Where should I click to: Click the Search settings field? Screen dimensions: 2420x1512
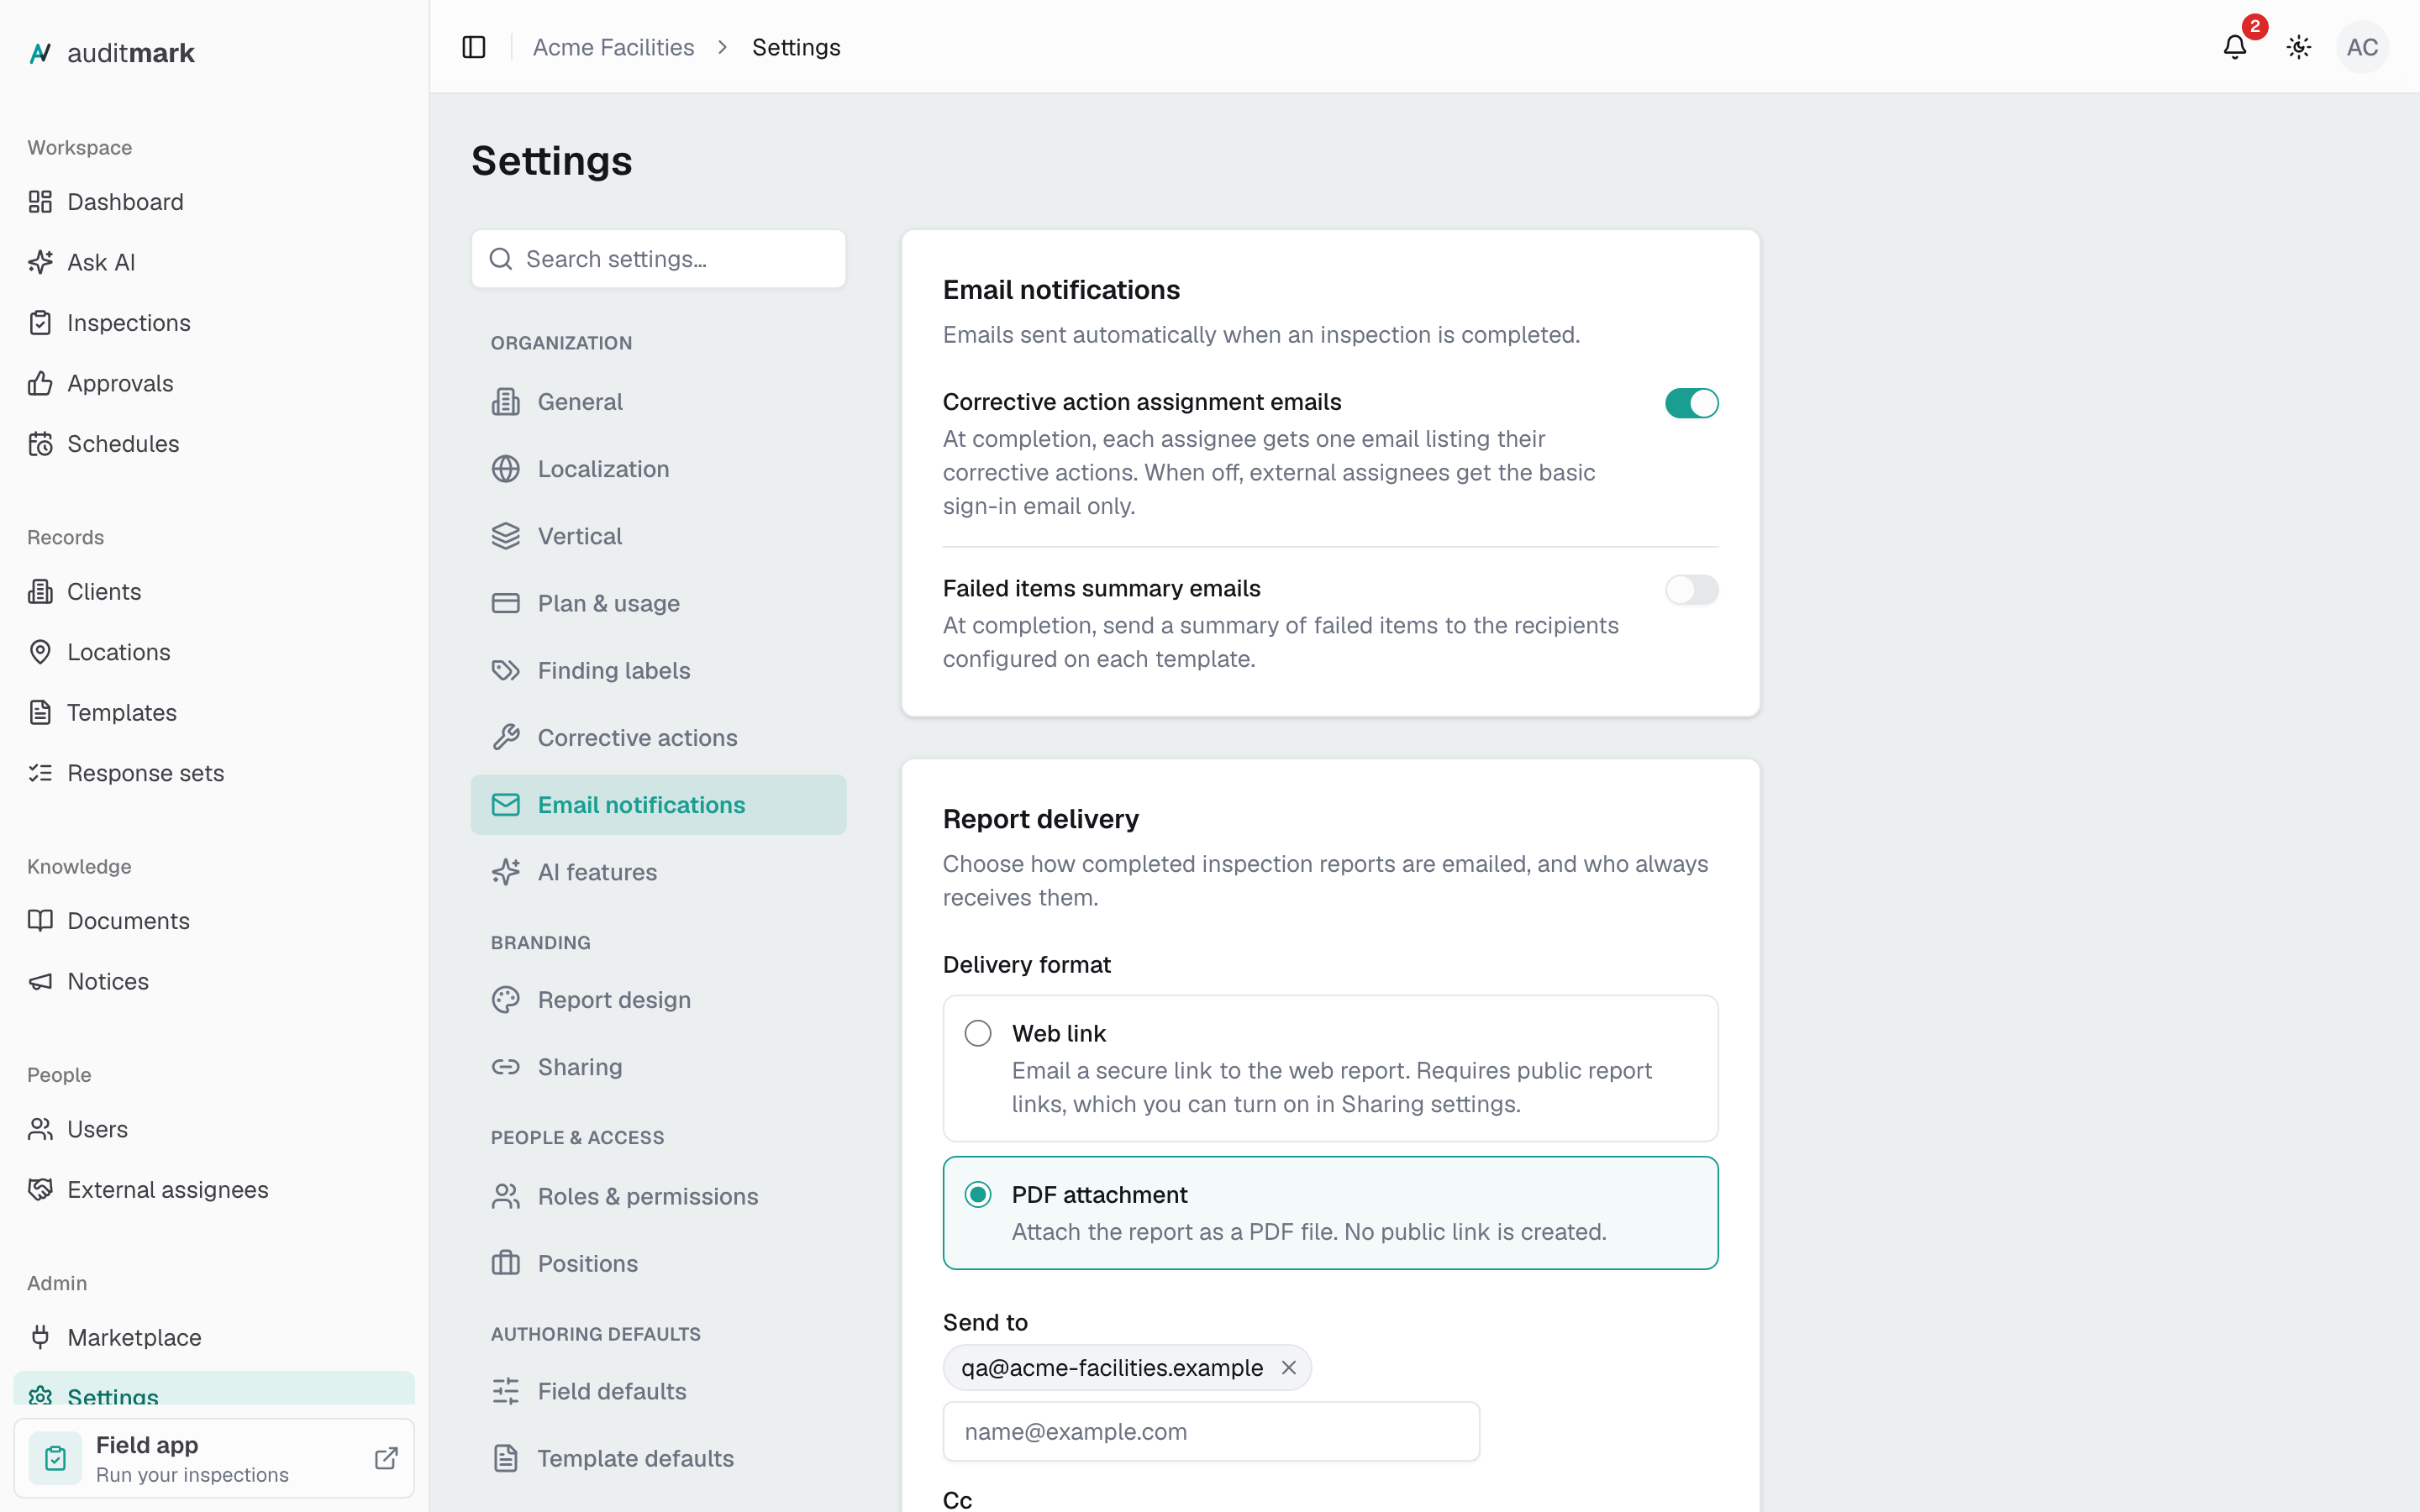click(658, 259)
